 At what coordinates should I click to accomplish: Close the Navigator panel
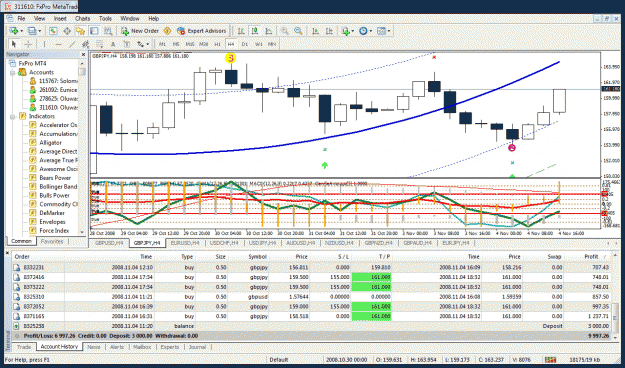coord(83,55)
